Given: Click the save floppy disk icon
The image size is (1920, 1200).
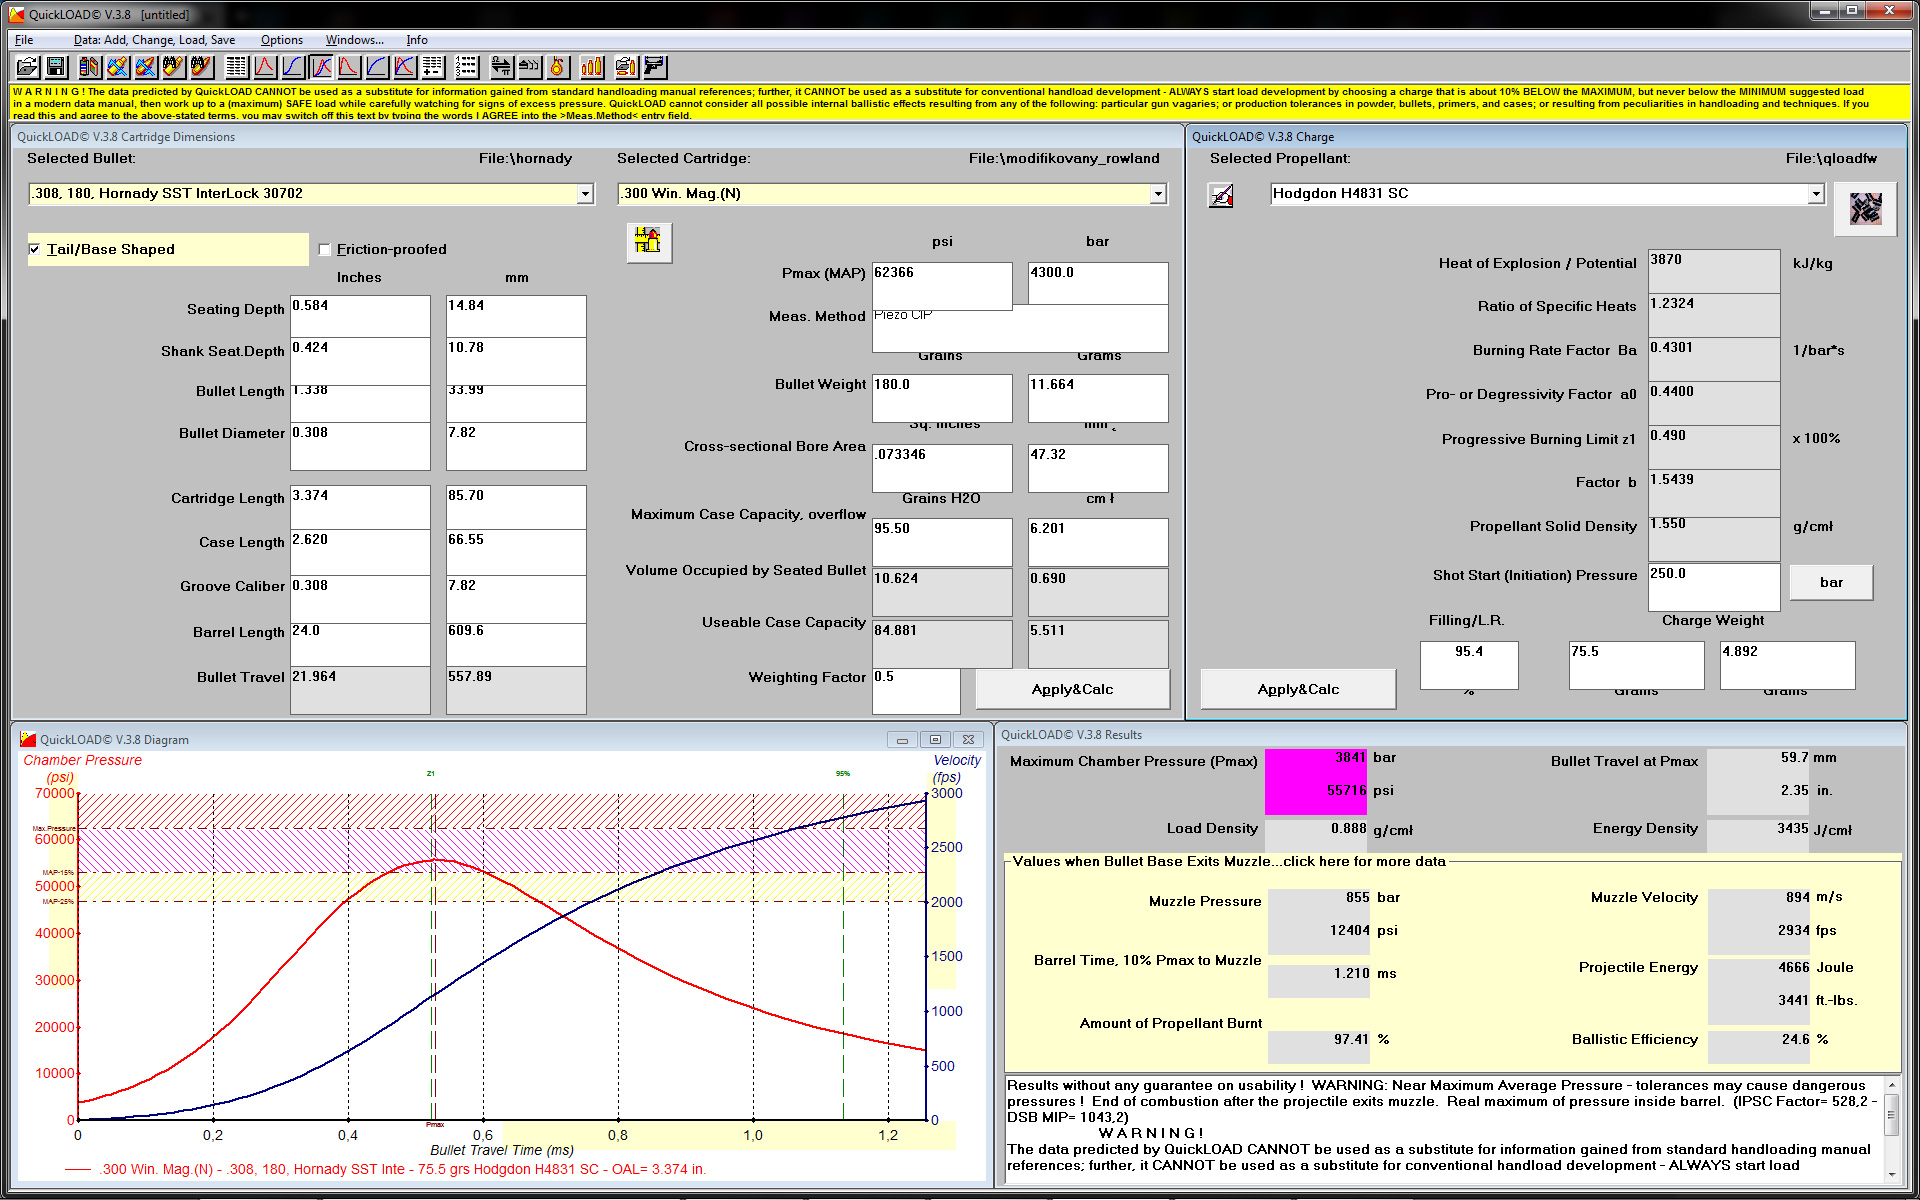Looking at the screenshot, I should [x=56, y=67].
